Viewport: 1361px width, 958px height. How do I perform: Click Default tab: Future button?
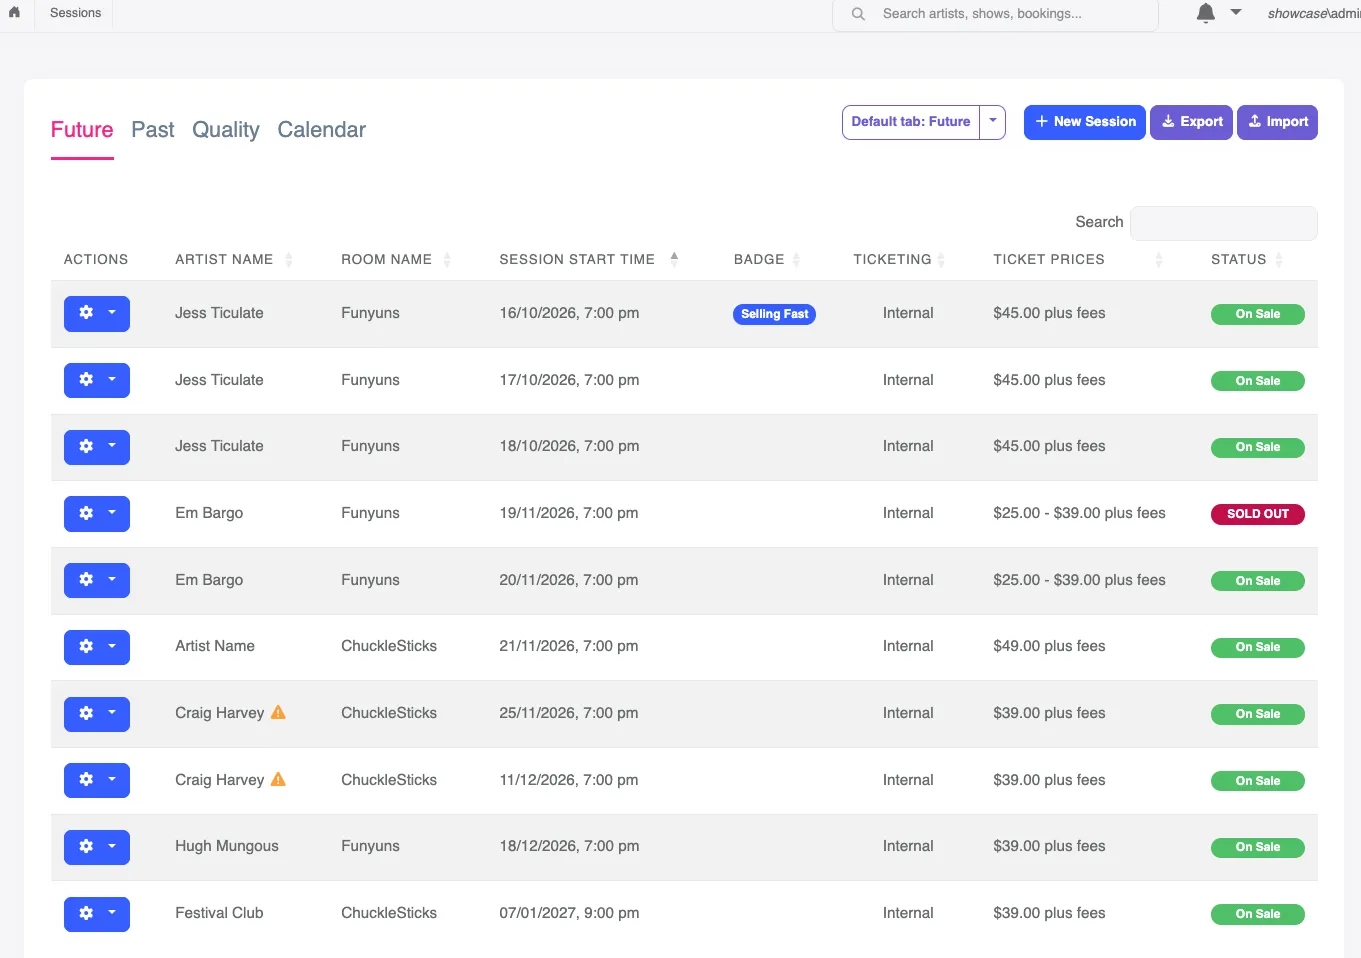click(911, 122)
